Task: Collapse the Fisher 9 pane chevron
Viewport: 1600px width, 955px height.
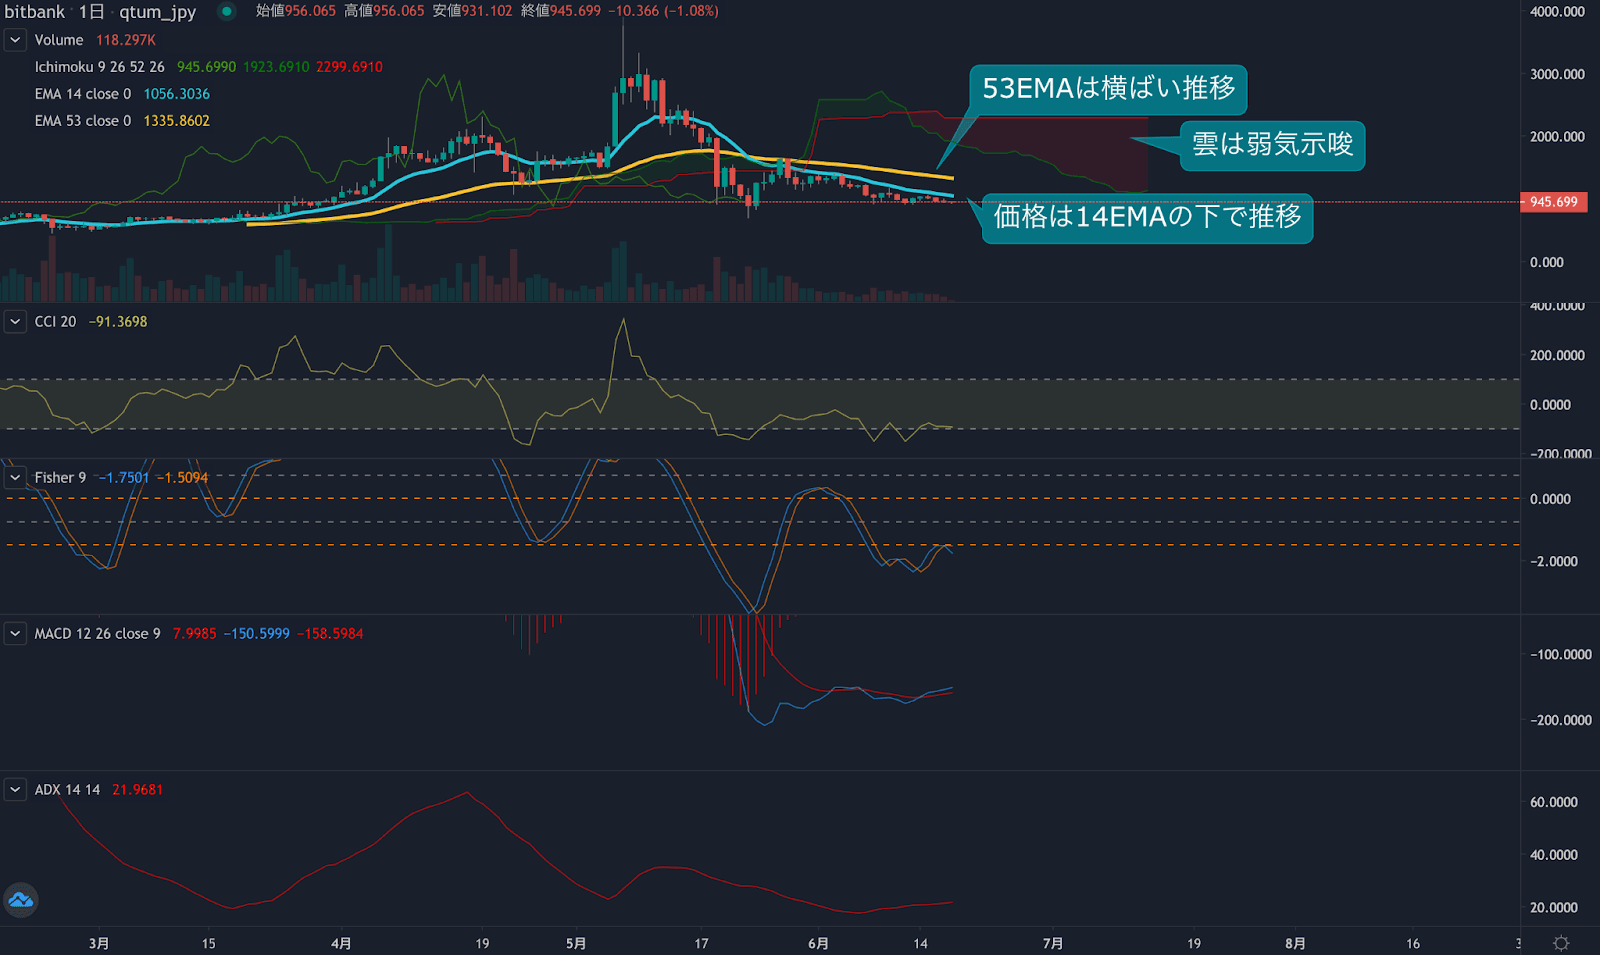Action: tap(15, 478)
